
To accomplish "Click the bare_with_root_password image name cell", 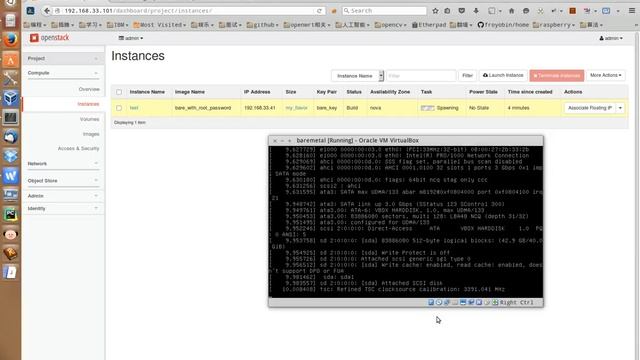I will click(x=203, y=108).
